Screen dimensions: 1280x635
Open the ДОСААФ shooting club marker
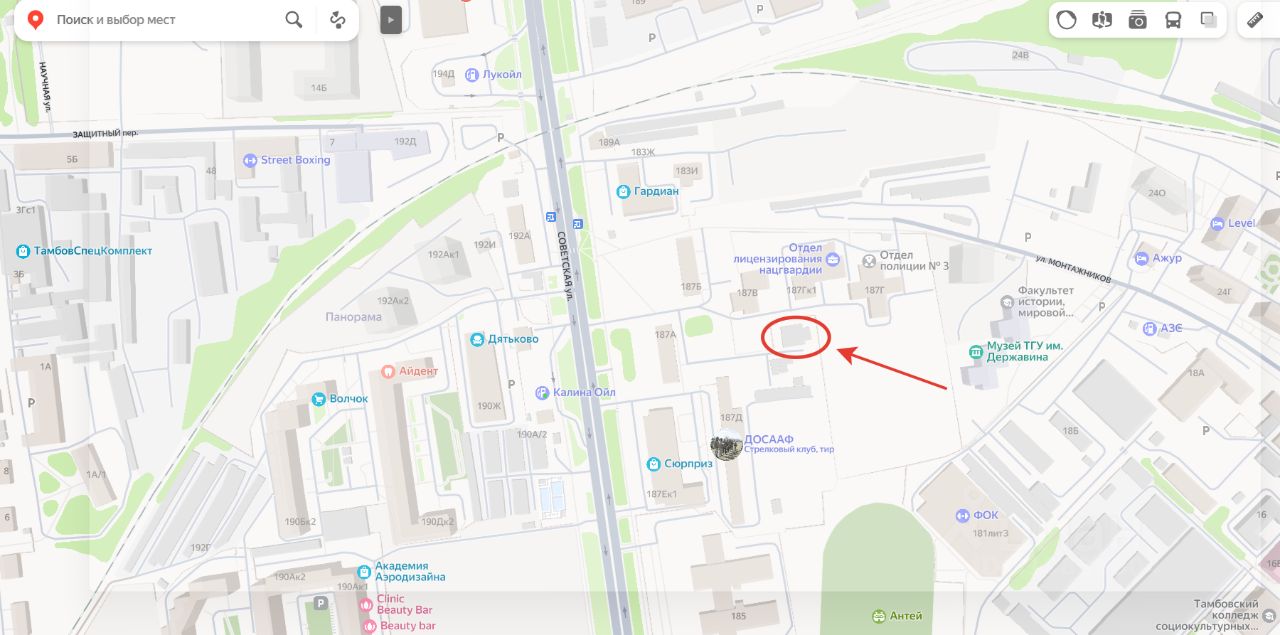pyautogui.click(x=726, y=445)
